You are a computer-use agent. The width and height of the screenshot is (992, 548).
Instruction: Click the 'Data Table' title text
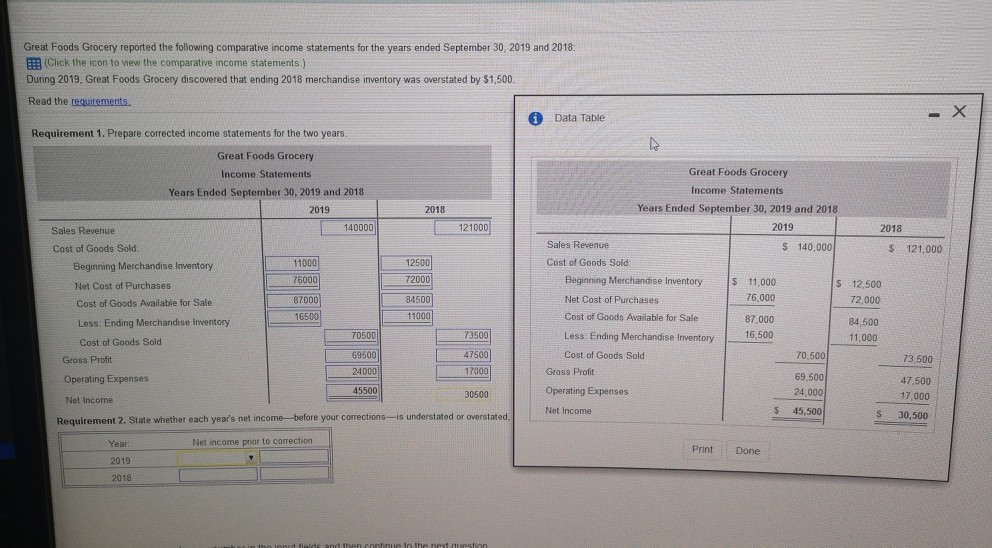[580, 118]
